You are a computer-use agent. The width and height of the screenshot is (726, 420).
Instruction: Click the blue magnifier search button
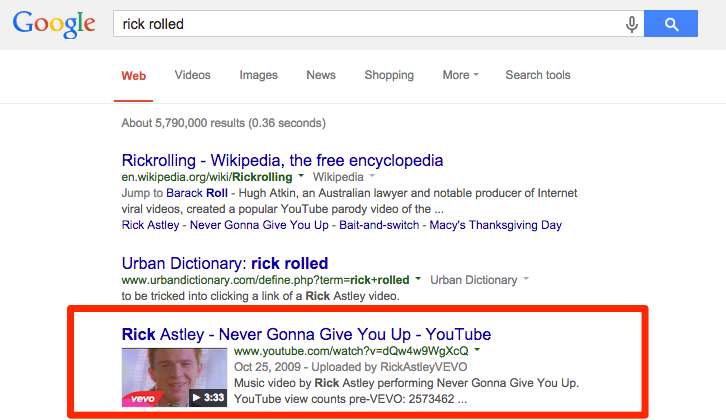(x=671, y=24)
